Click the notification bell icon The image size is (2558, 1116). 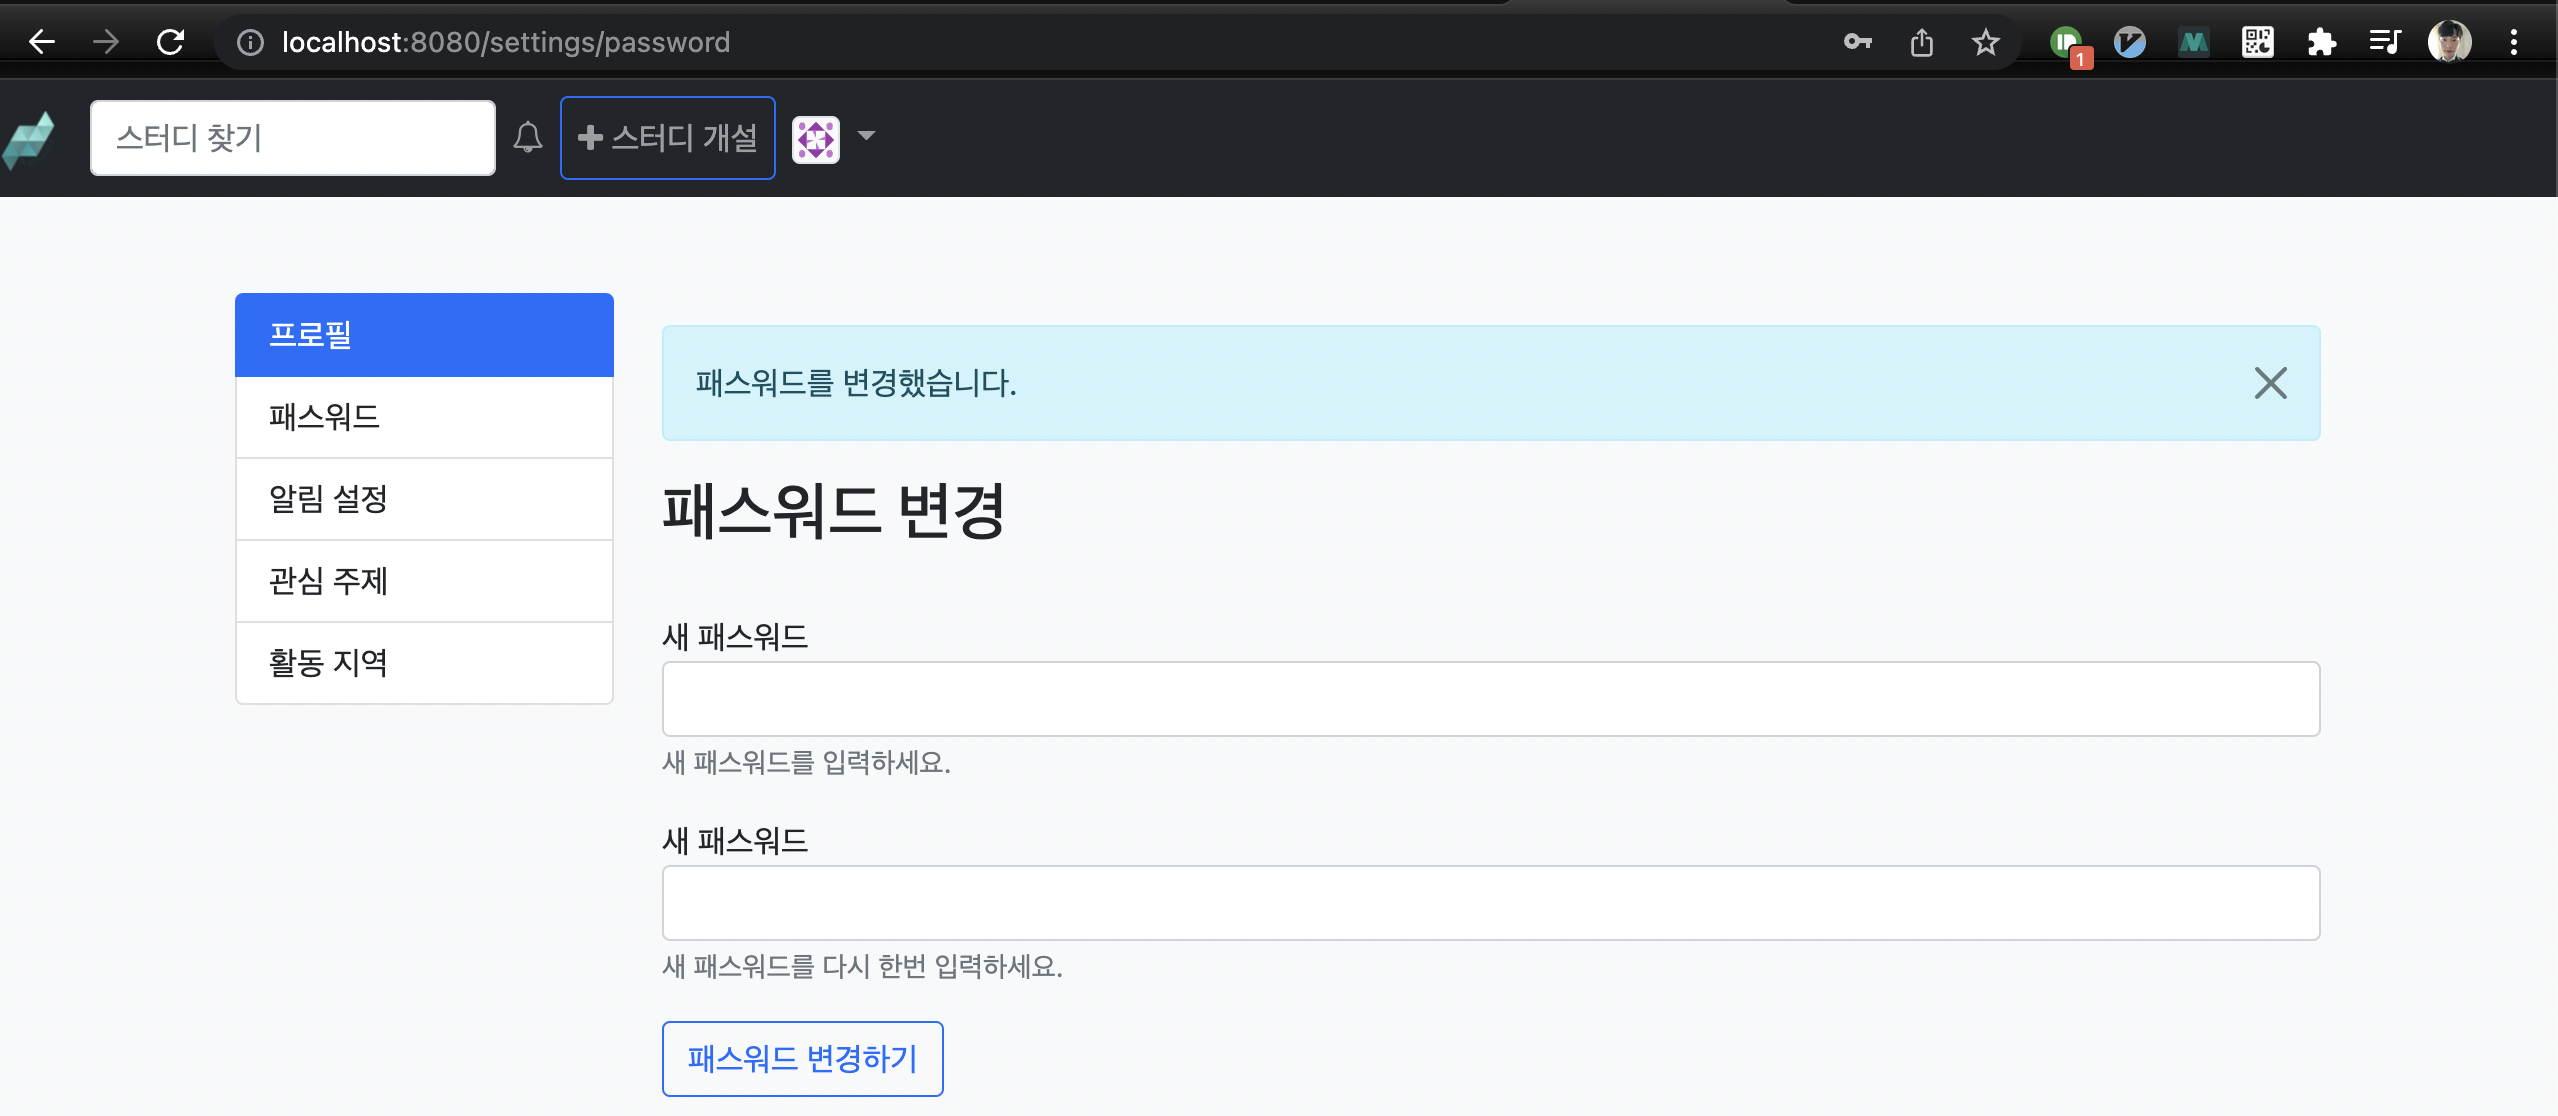[x=527, y=137]
